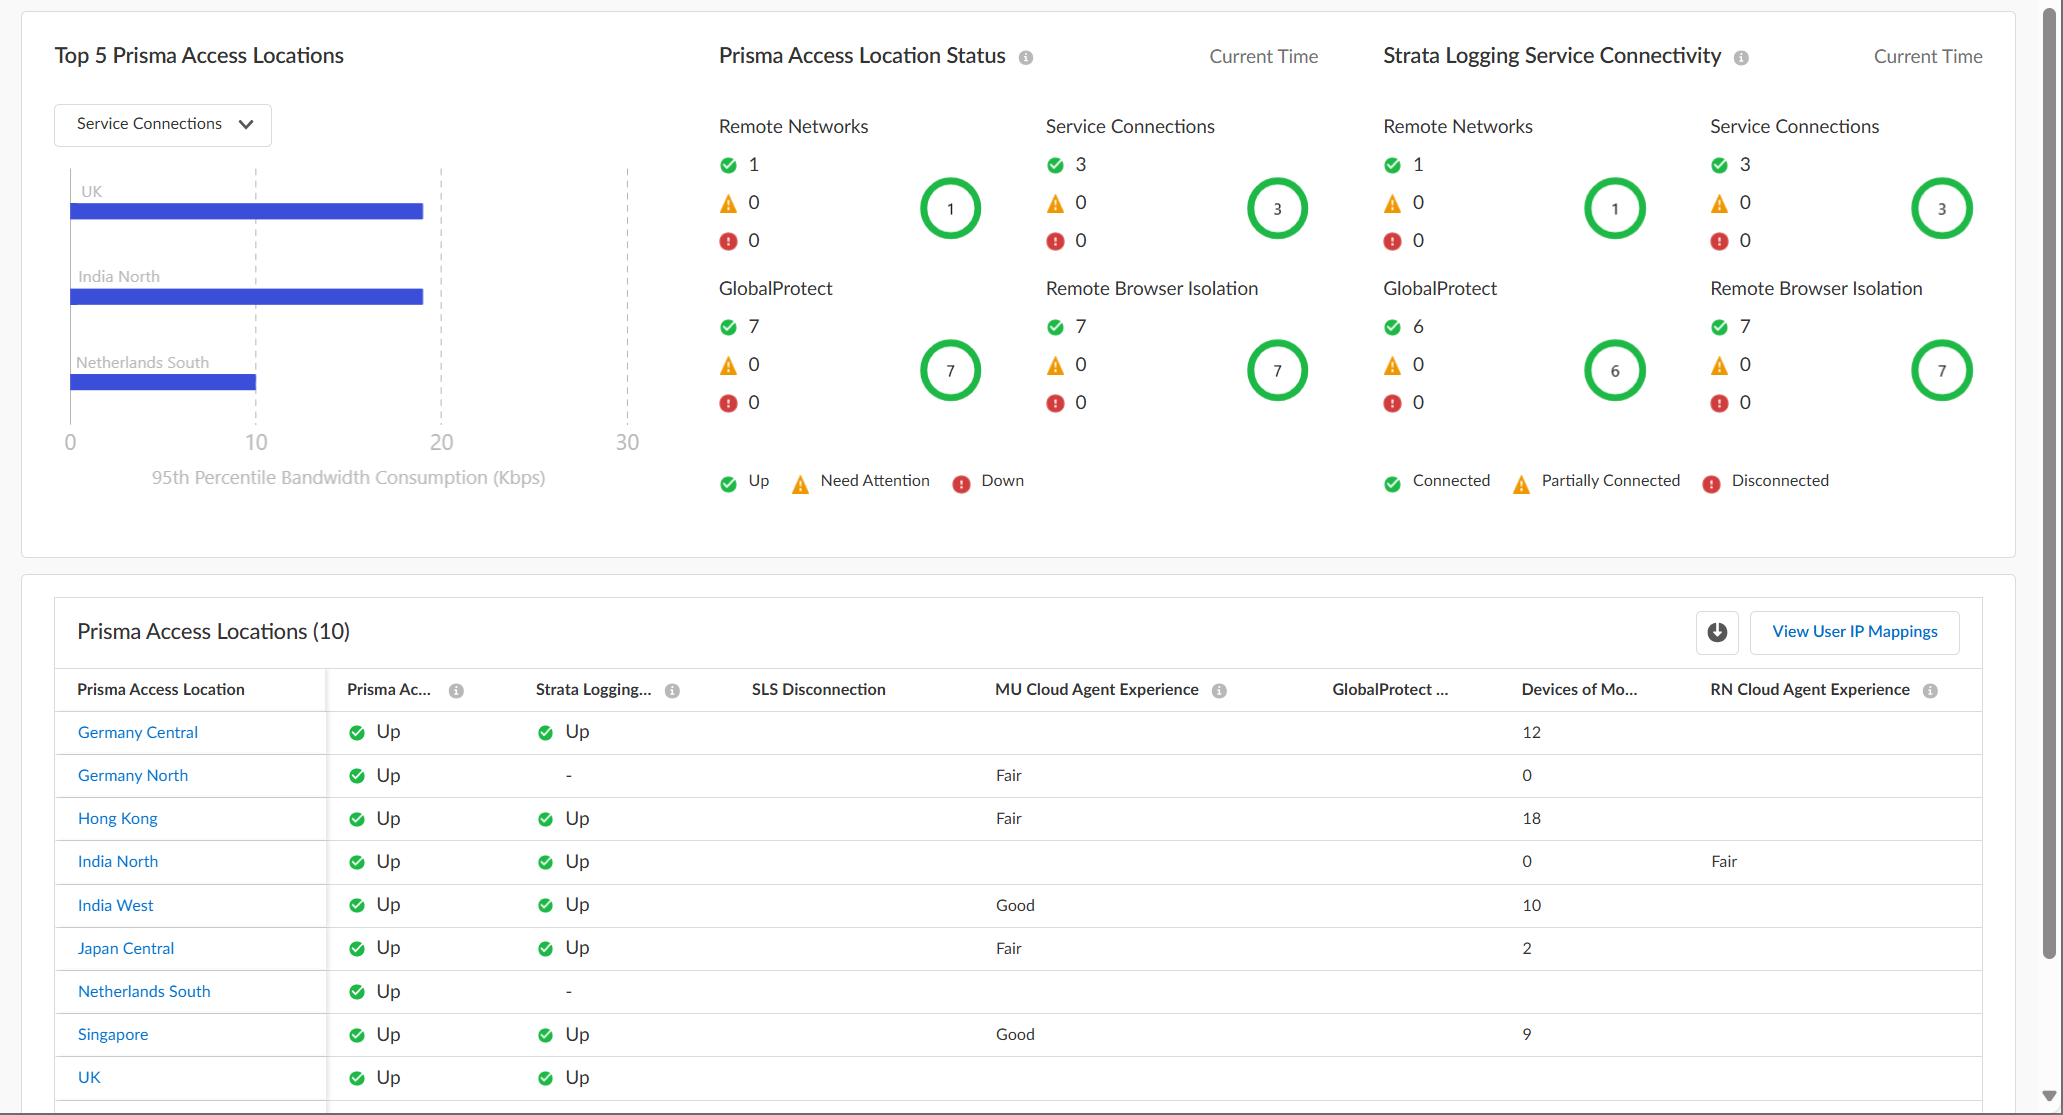The height and width of the screenshot is (1115, 2063).
Task: Click device count 12 in Germany Central row
Action: [1531, 732]
